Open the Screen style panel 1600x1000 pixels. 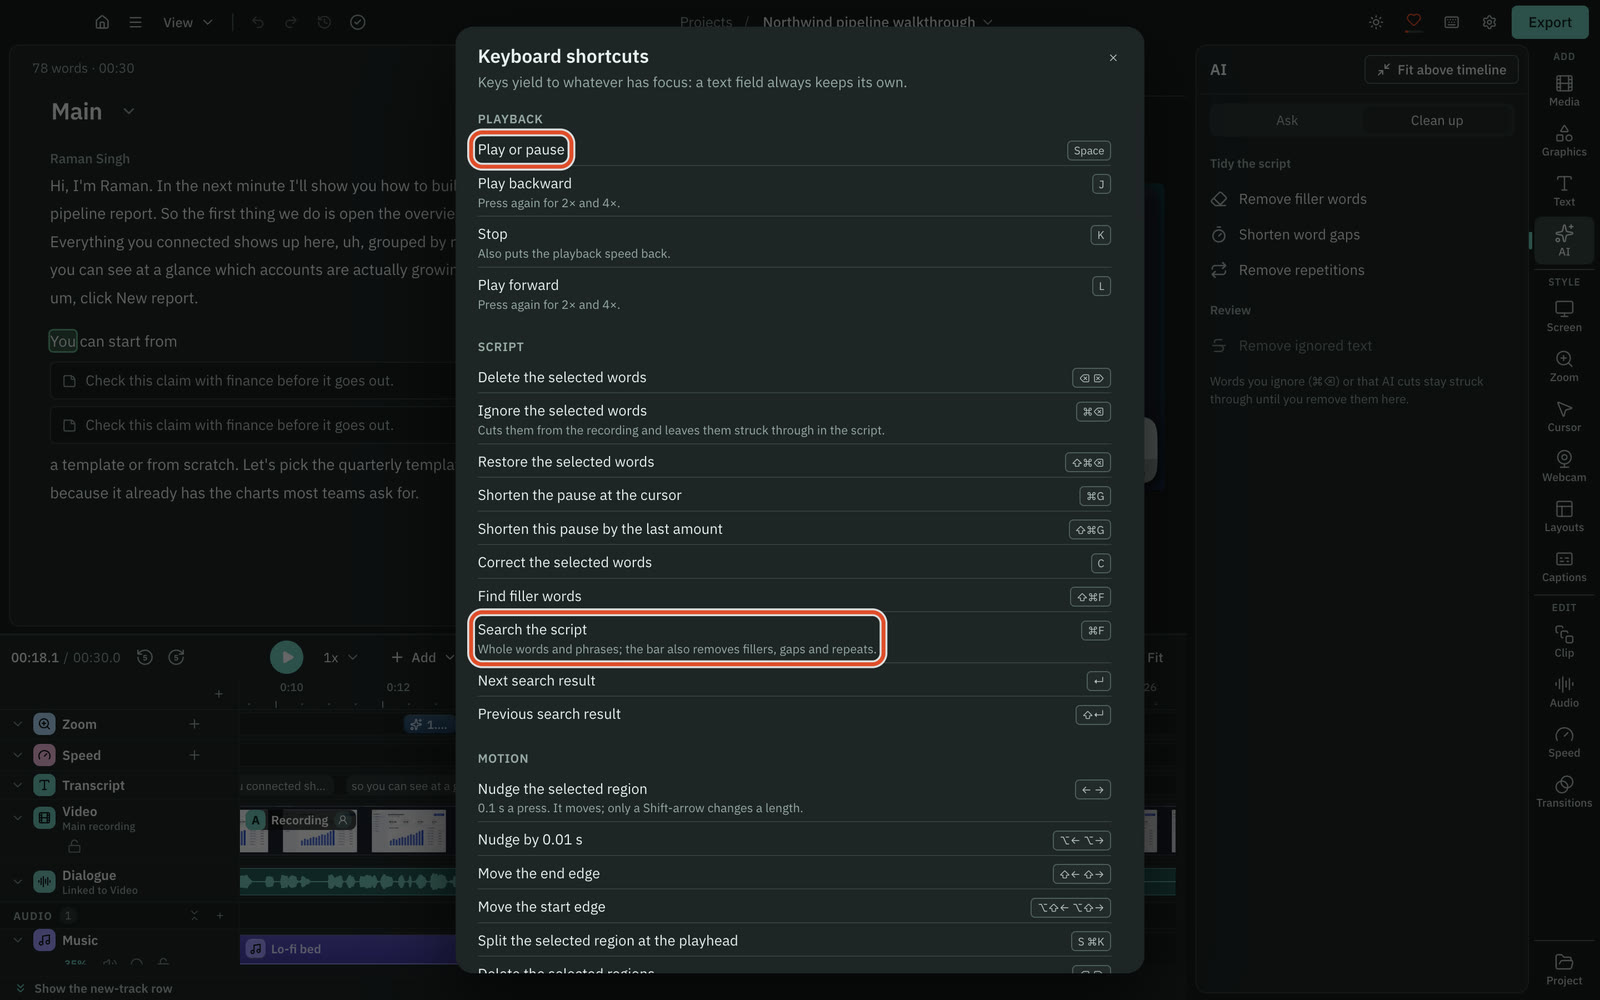(1564, 316)
